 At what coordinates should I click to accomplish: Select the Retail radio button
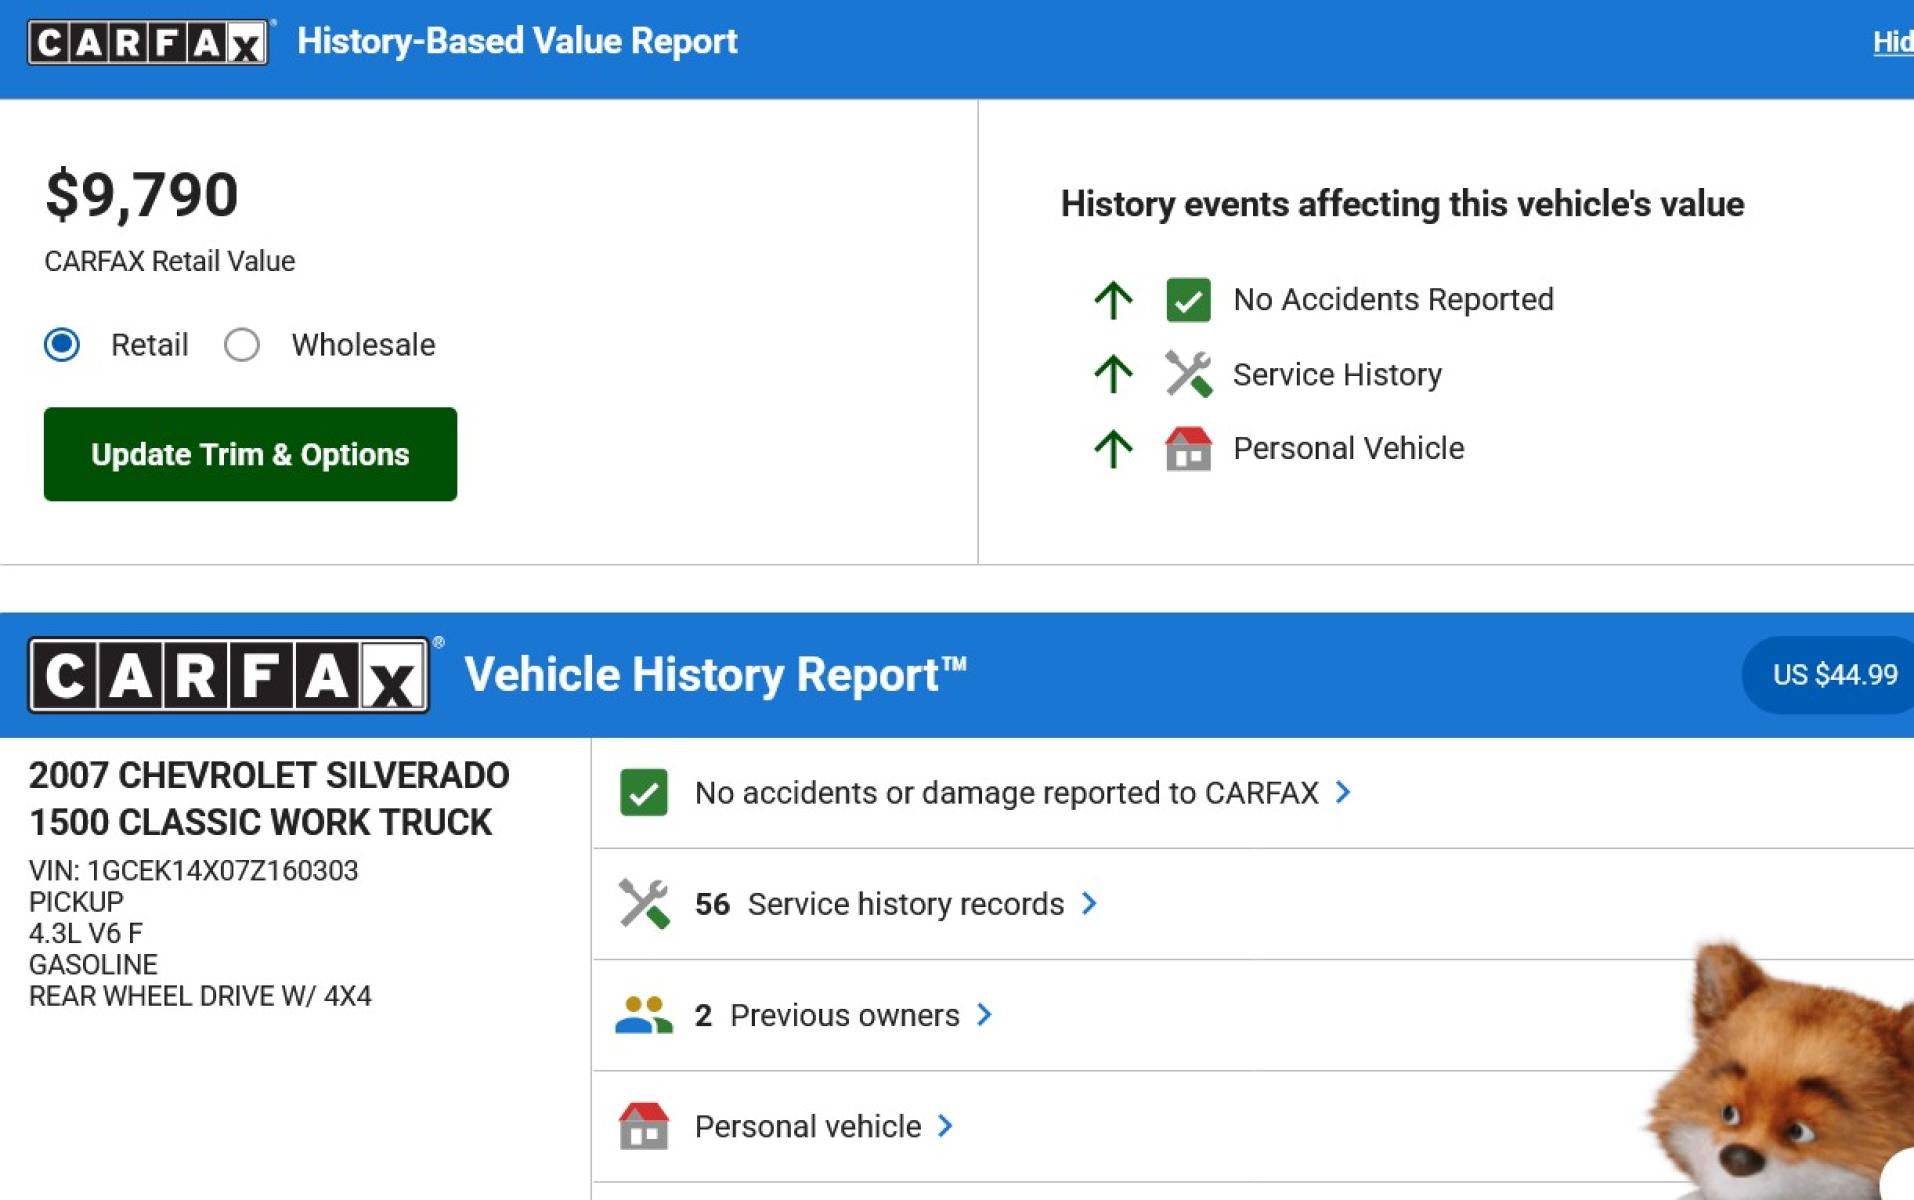pyautogui.click(x=62, y=345)
